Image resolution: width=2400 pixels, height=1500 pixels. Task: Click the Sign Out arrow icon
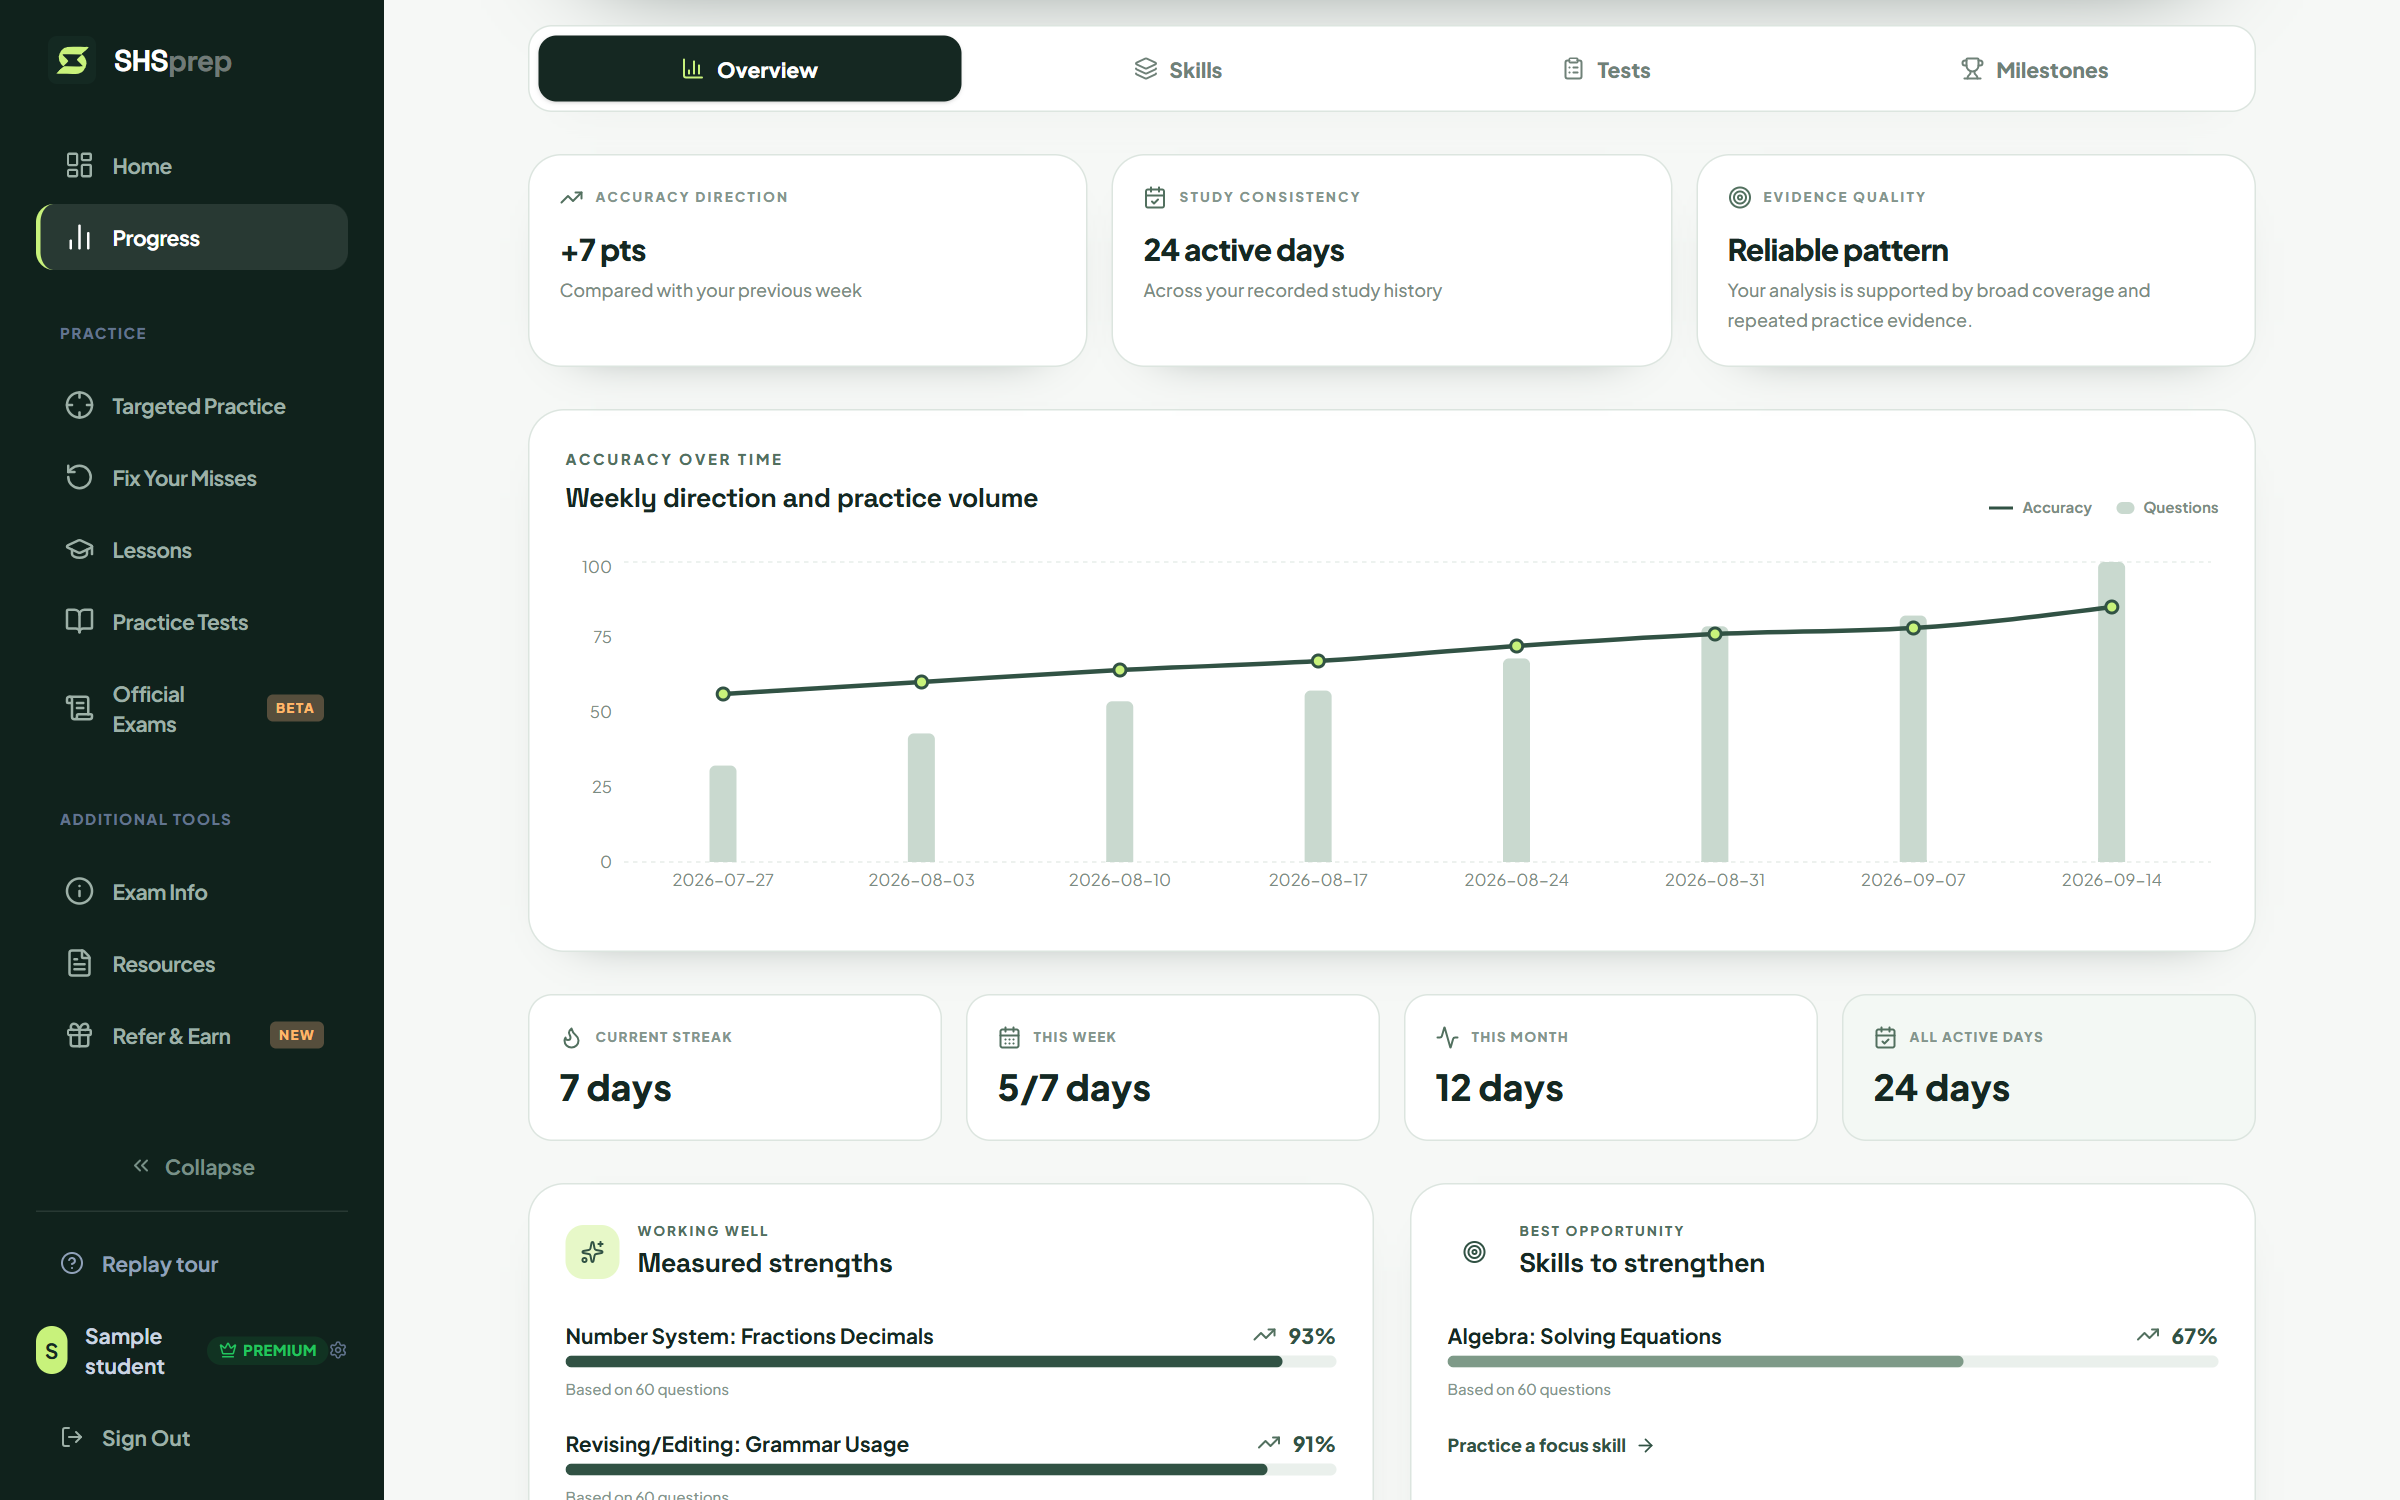tap(72, 1438)
